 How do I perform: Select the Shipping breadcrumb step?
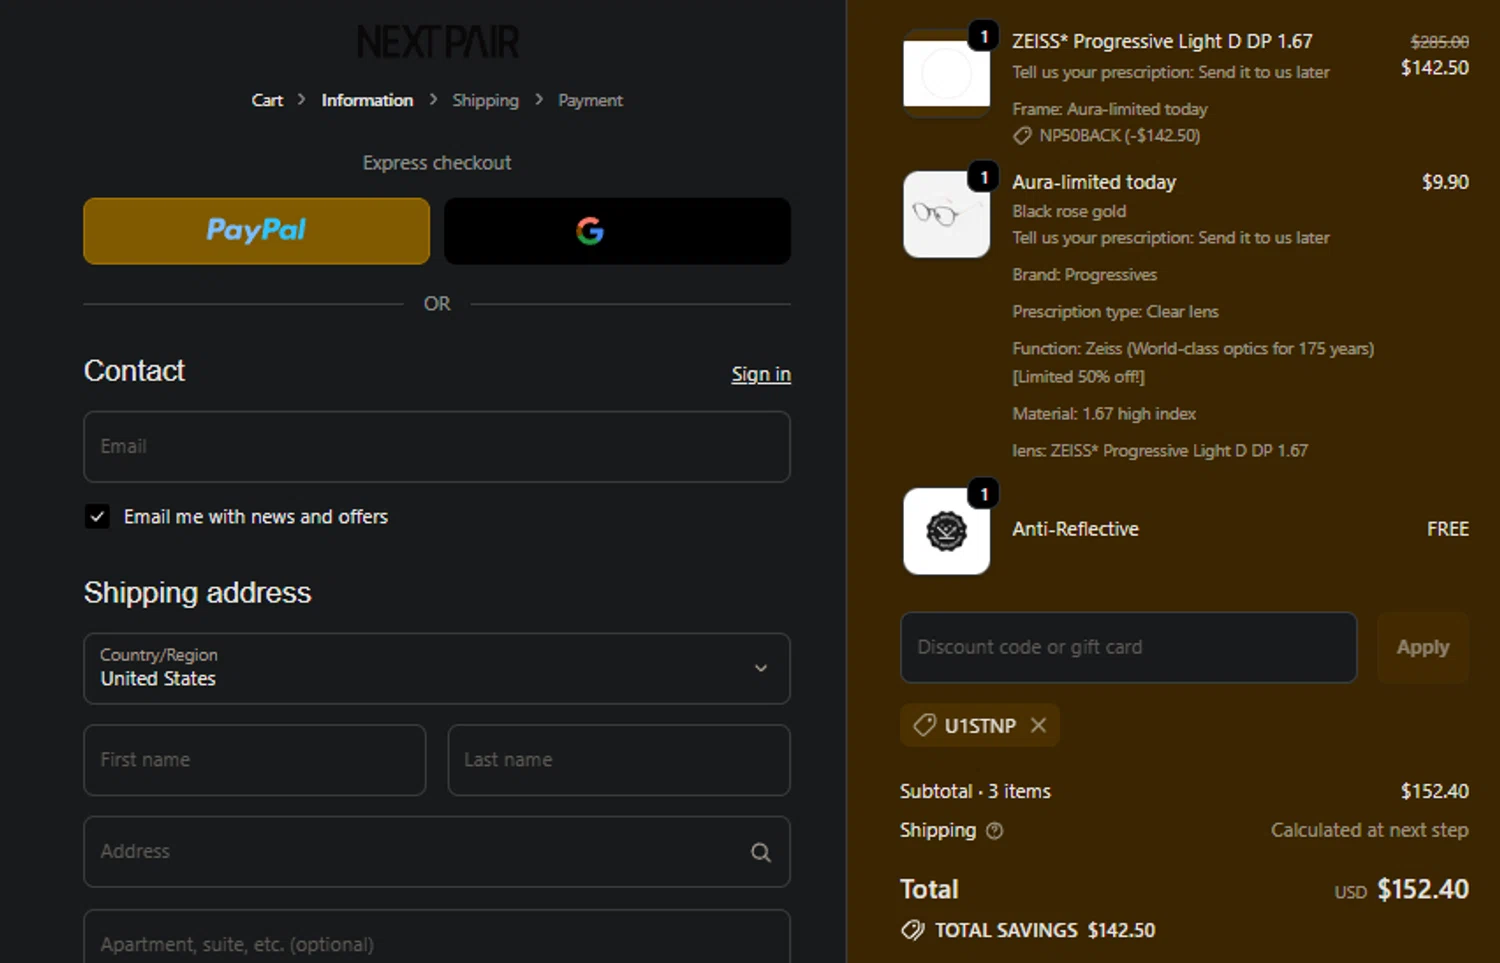point(485,100)
